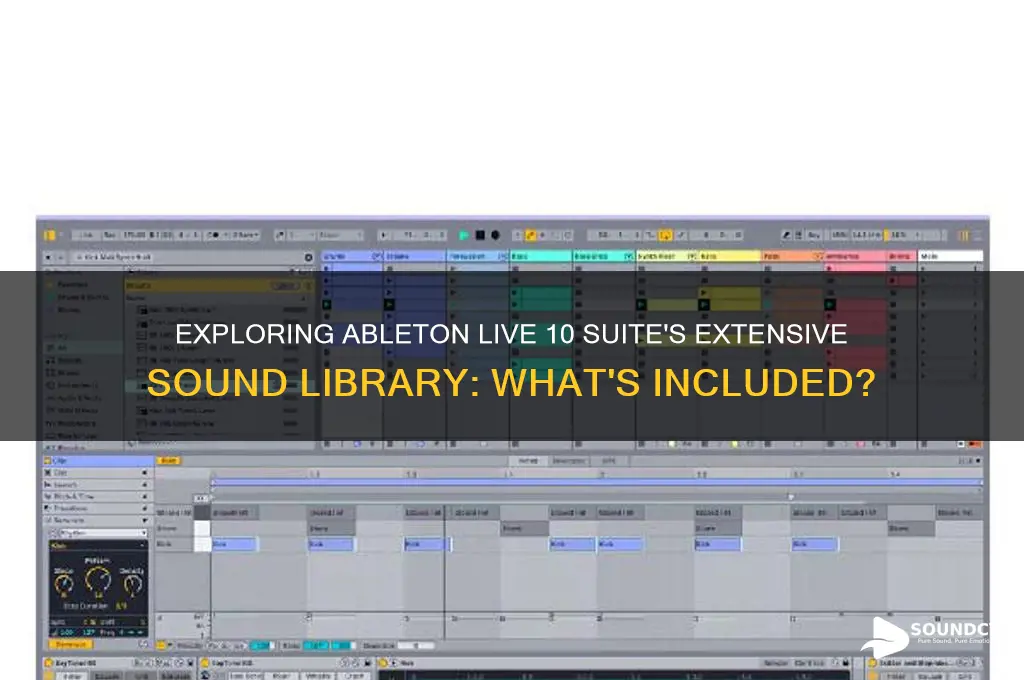The height and width of the screenshot is (680, 1024).
Task: Toggle the first KeyTuner 88 device activator
Action: [x=48, y=663]
